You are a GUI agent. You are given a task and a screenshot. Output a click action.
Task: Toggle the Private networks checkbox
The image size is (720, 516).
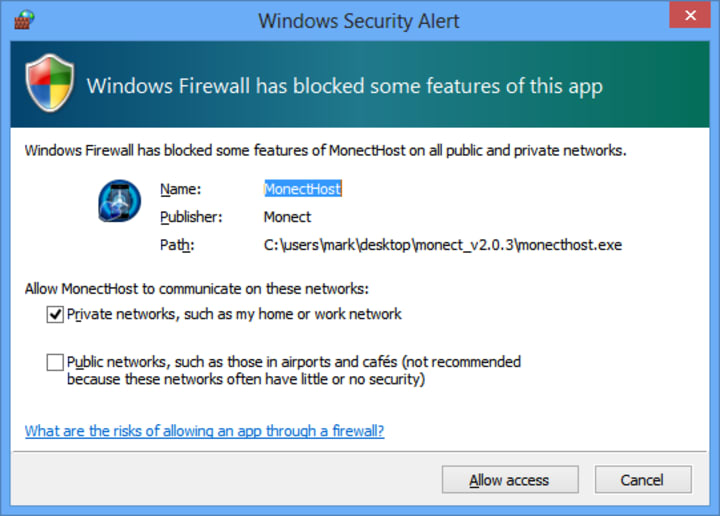click(54, 315)
